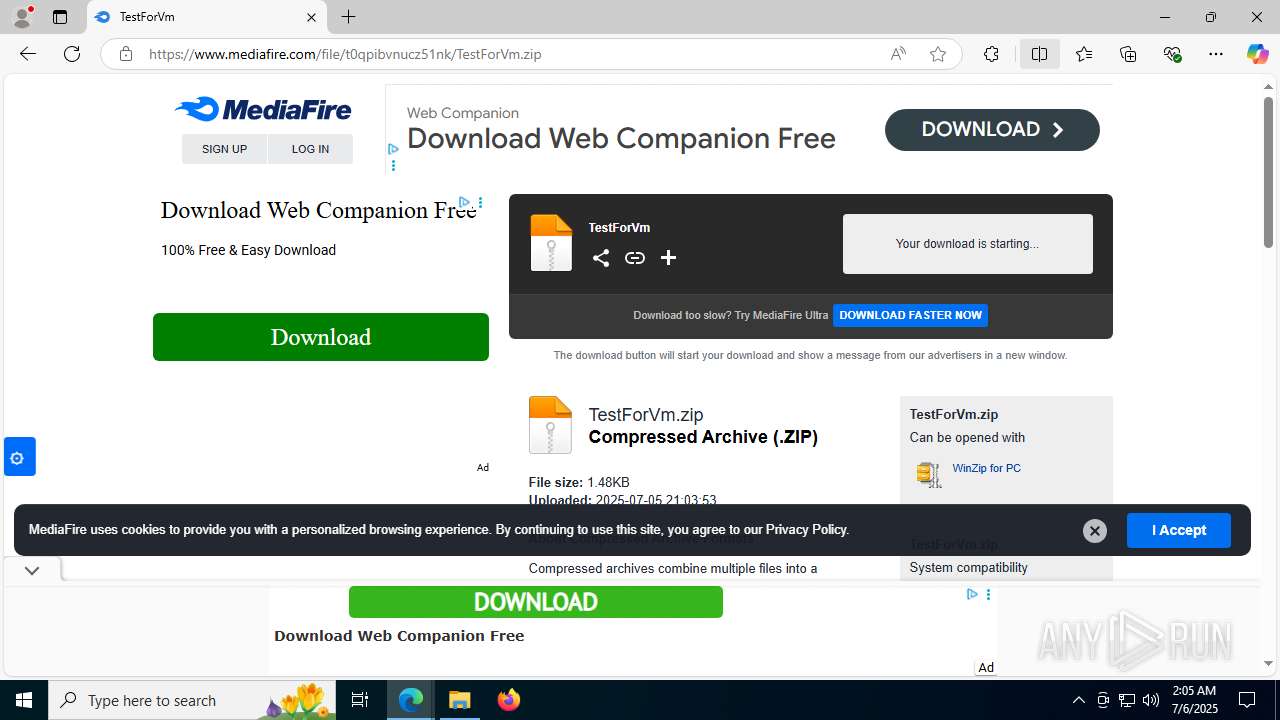Share the TestForVm file
Viewport: 1280px width, 720px height.
pos(601,258)
